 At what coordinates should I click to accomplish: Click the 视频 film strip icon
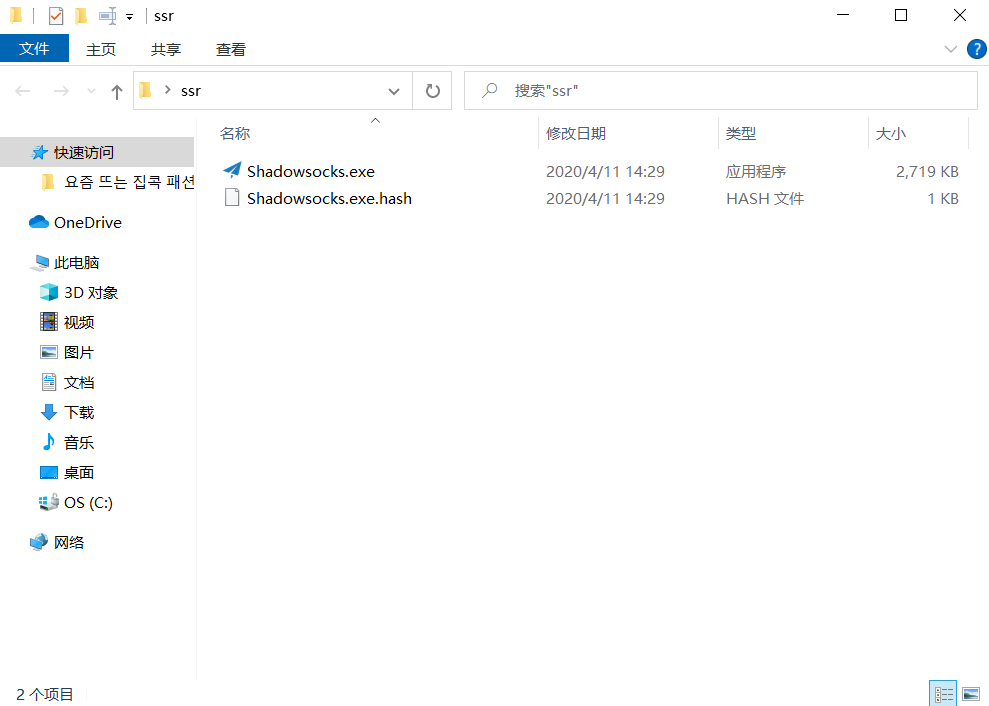click(49, 322)
